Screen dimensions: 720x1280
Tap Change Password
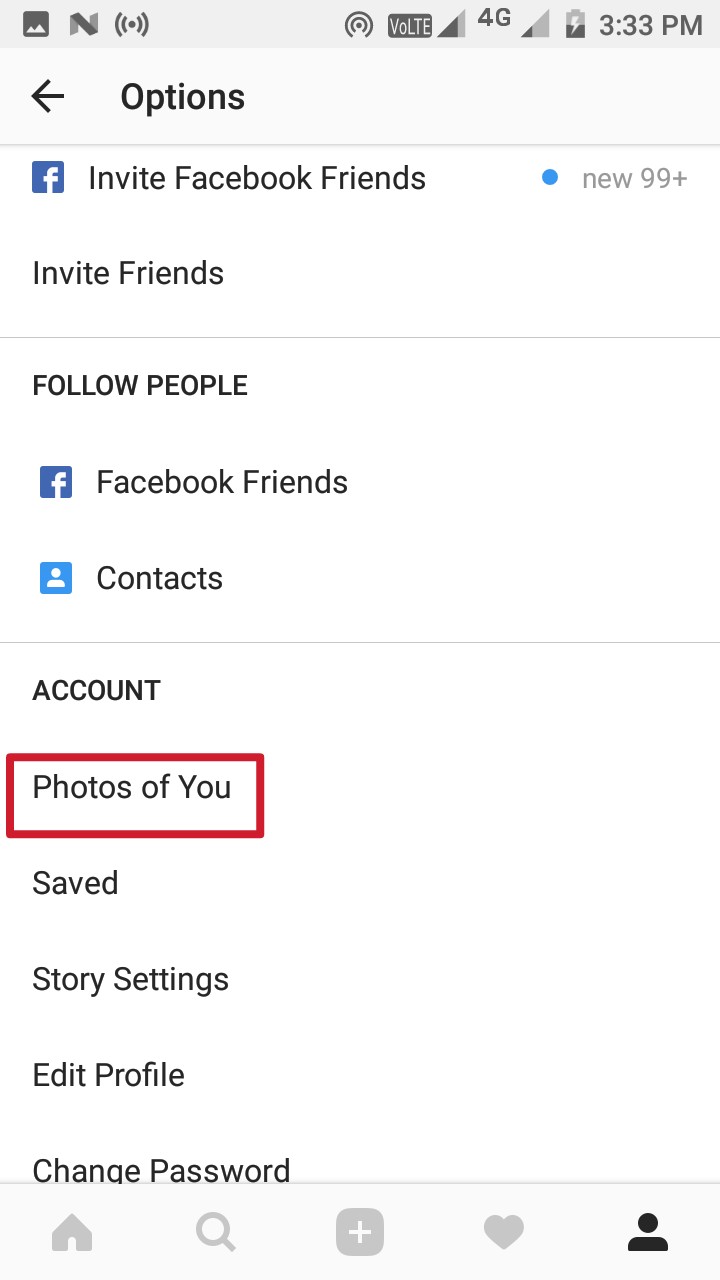pyautogui.click(x=161, y=1169)
